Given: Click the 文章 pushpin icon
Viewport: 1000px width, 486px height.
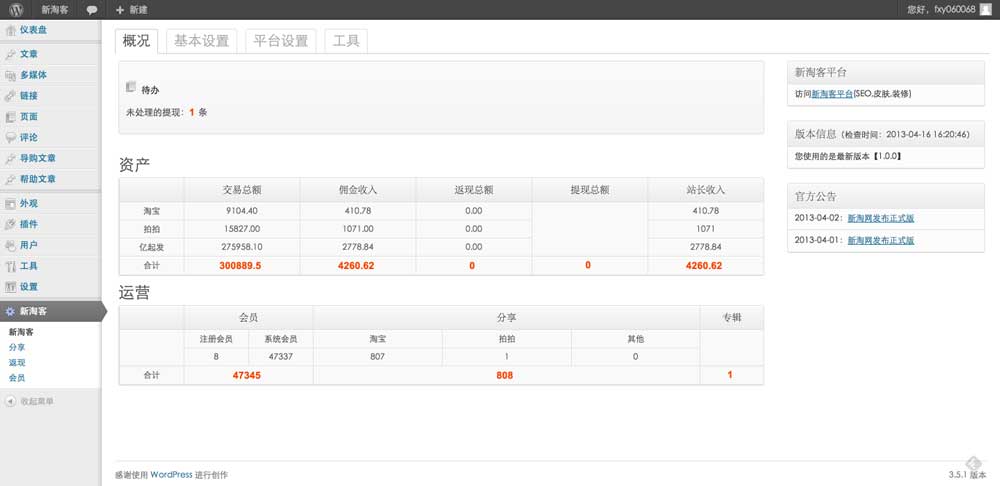Looking at the screenshot, I should [x=10, y=54].
